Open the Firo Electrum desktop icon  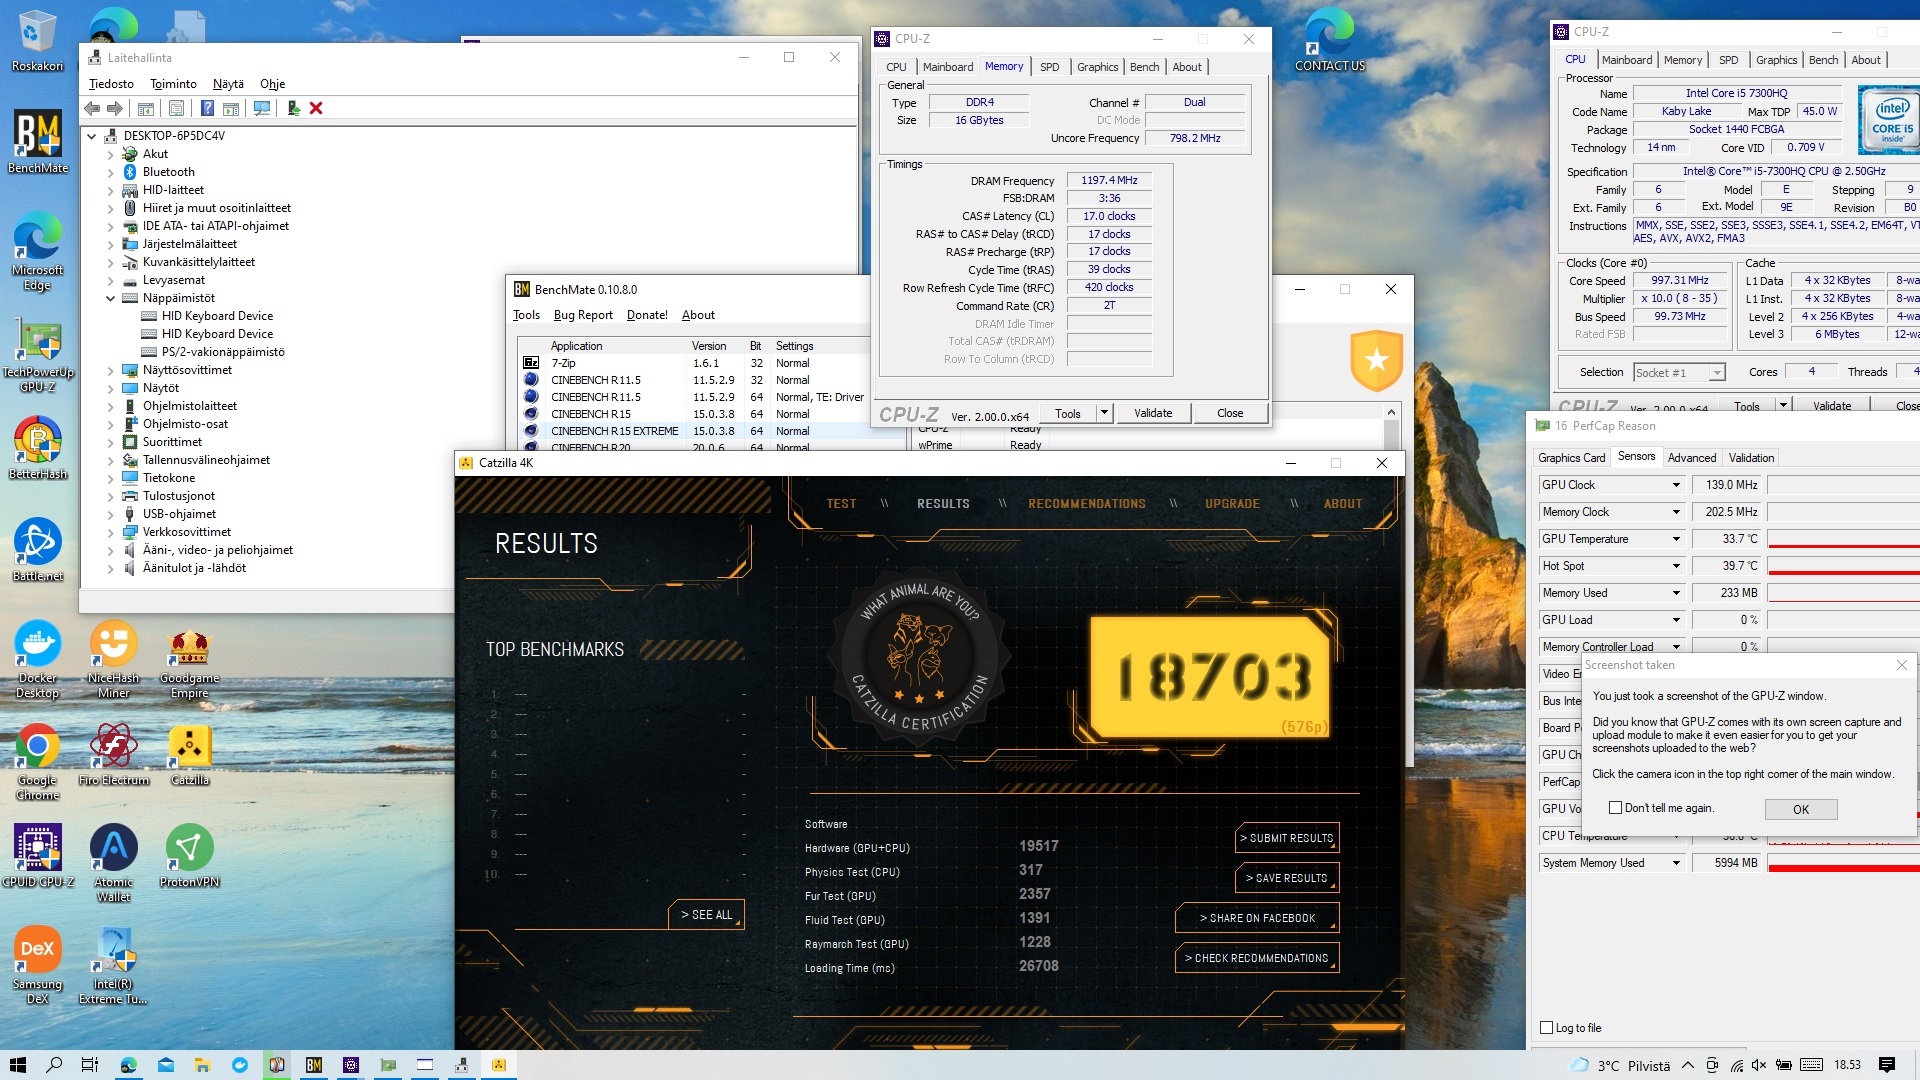tap(114, 755)
